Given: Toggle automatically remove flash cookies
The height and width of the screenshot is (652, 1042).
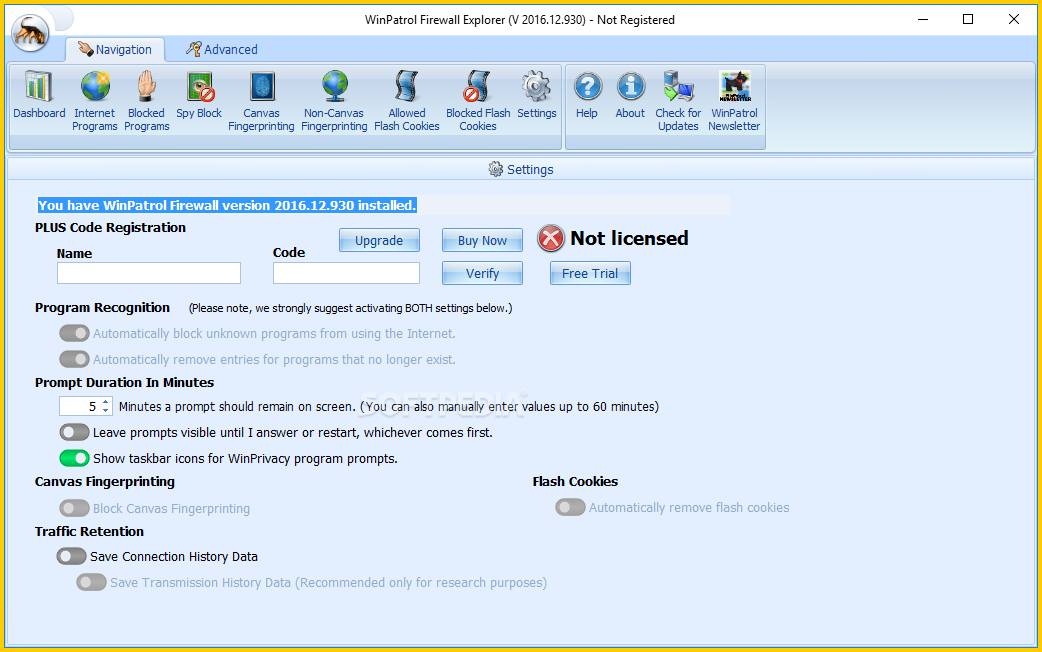Looking at the screenshot, I should [x=571, y=507].
